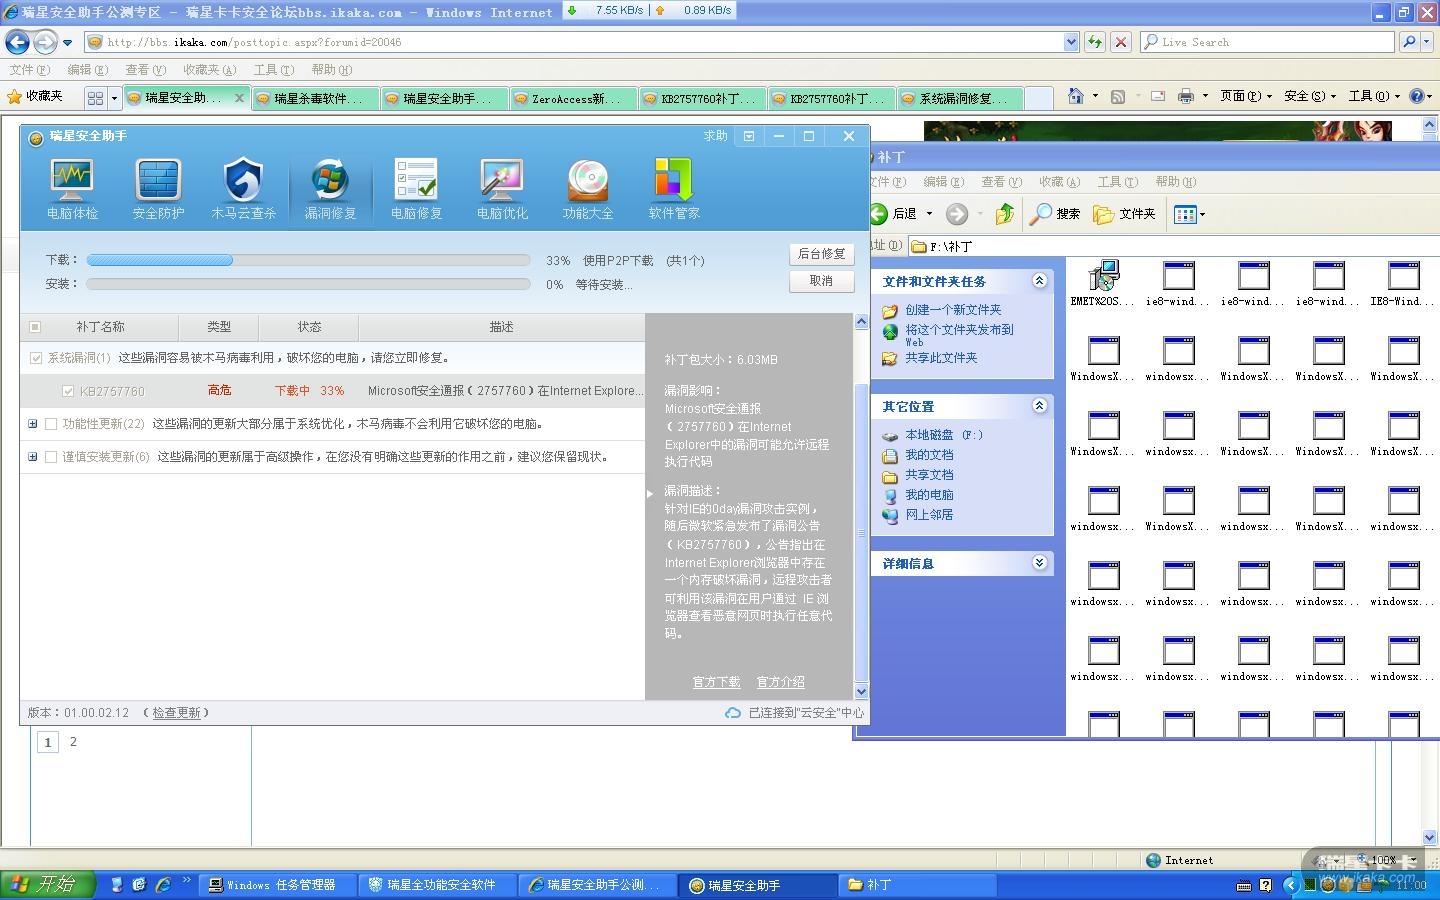The height and width of the screenshot is (900, 1440).
Task: Launch 木马云查杀 scan module
Action: (243, 188)
